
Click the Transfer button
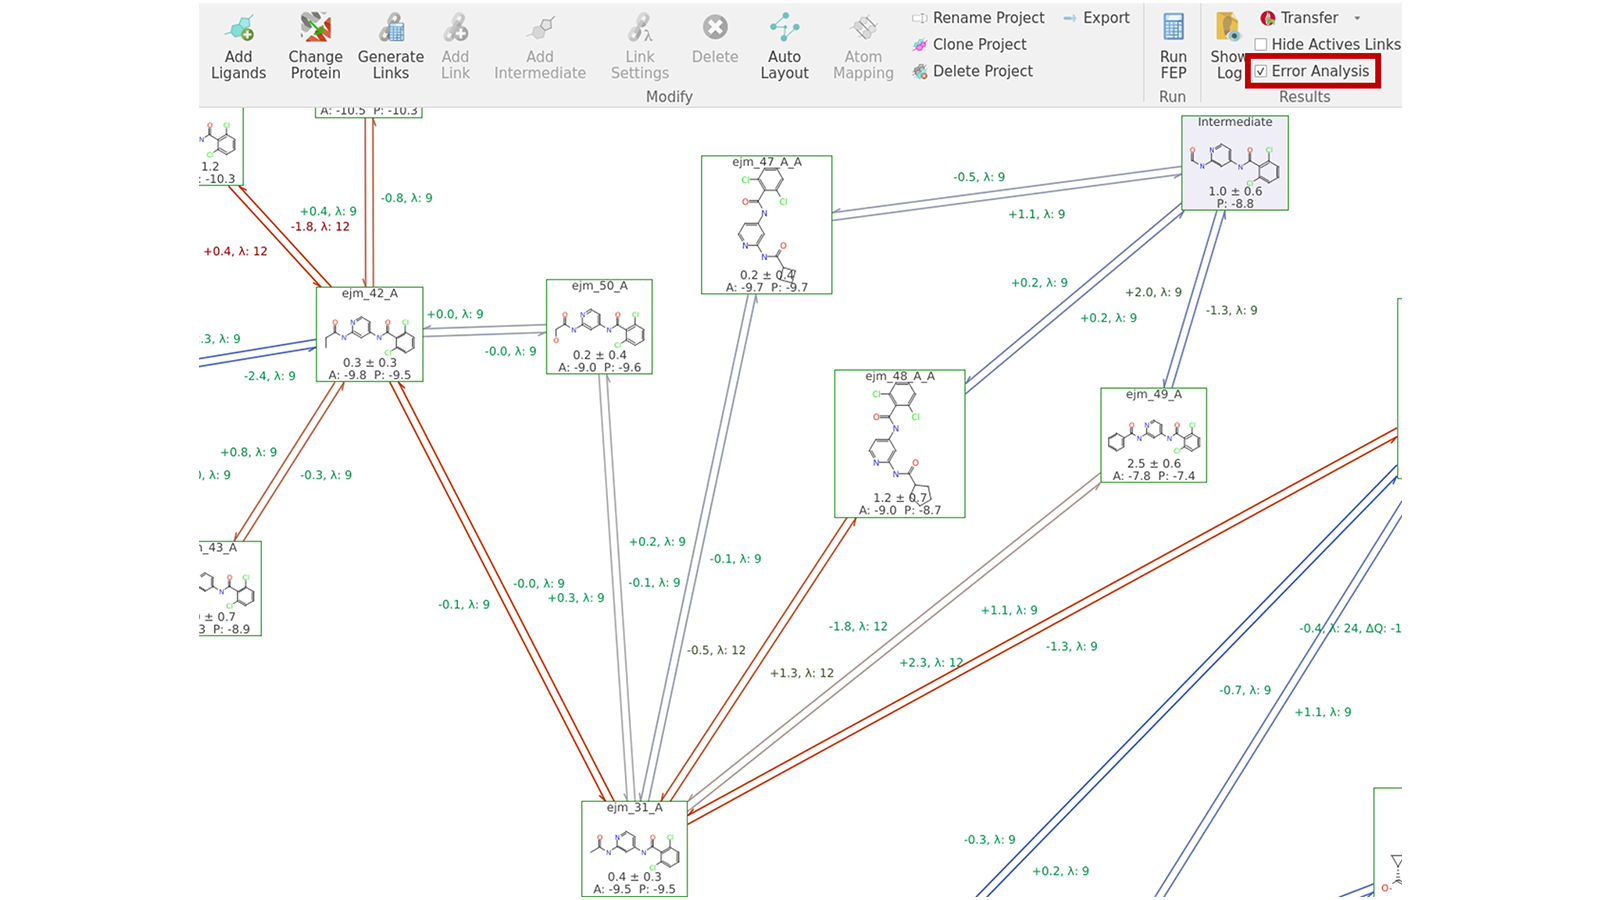point(1299,18)
